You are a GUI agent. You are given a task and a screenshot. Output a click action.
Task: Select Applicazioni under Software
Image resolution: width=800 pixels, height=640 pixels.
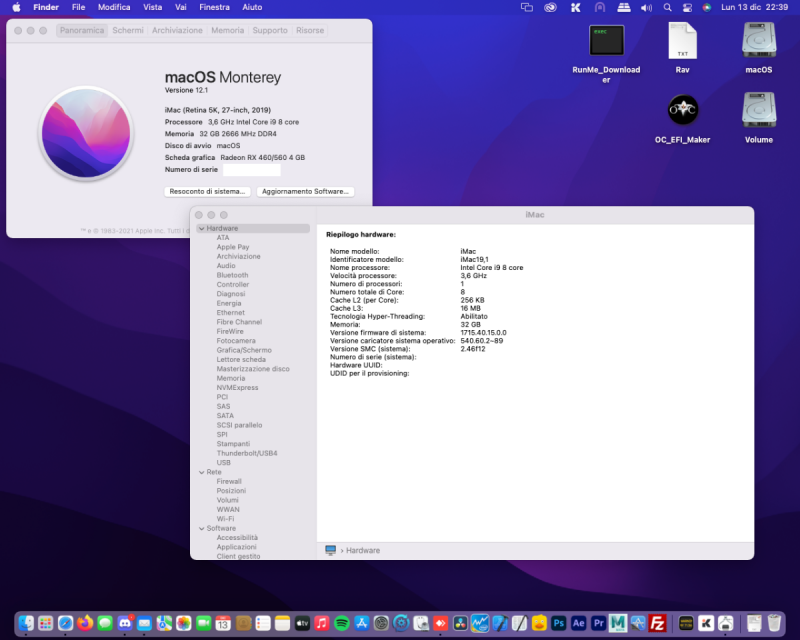point(236,547)
